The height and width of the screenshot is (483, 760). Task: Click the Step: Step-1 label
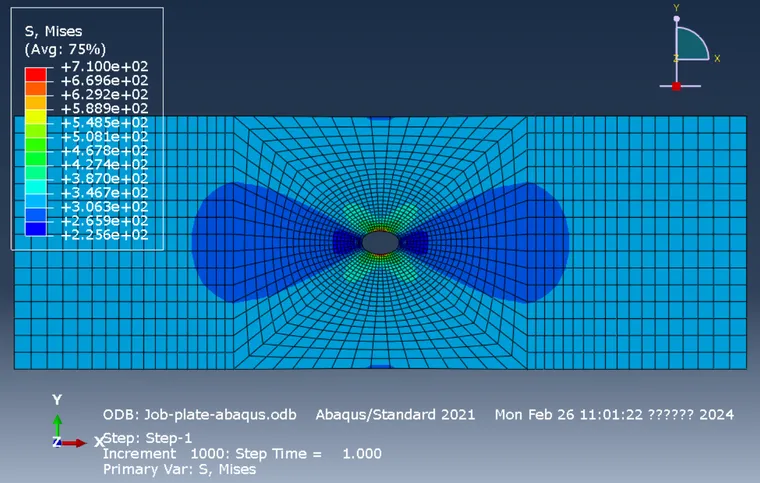pyautogui.click(x=148, y=438)
